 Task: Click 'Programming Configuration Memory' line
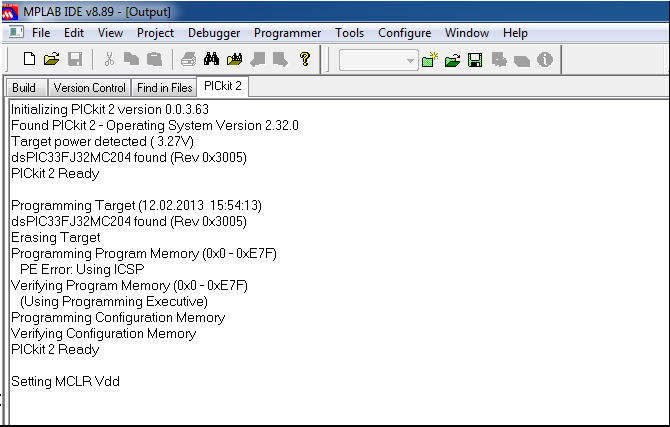tap(118, 318)
